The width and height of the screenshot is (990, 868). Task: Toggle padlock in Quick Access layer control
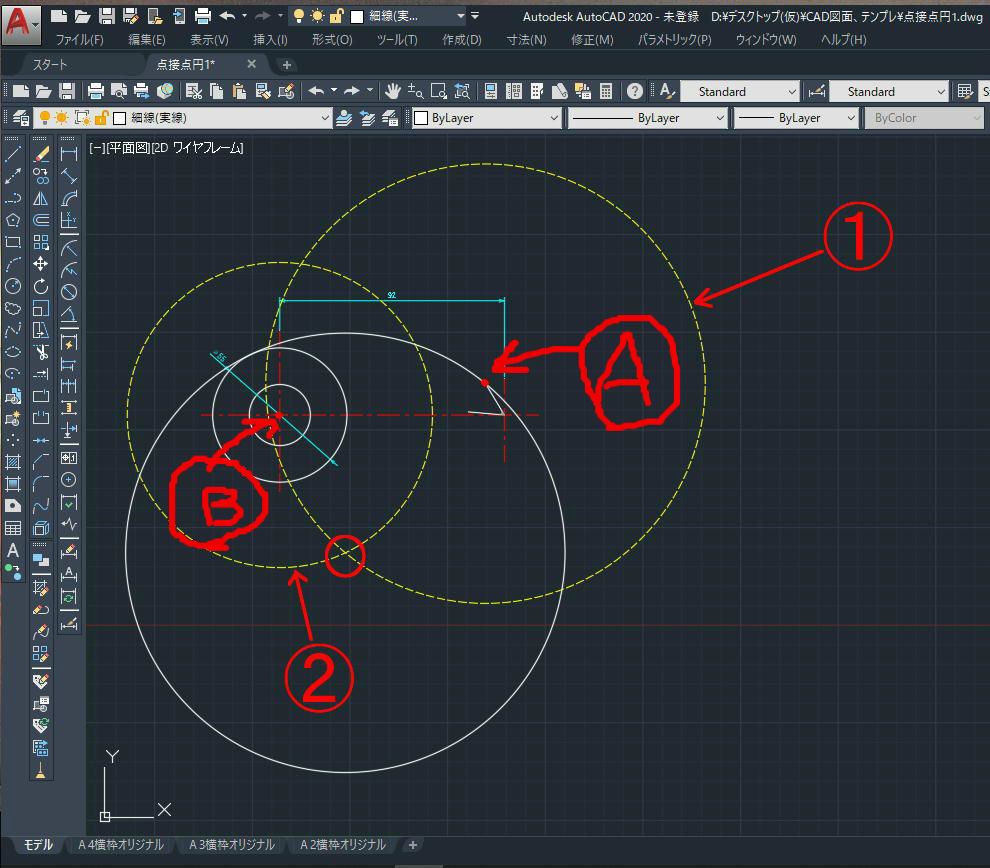point(337,16)
